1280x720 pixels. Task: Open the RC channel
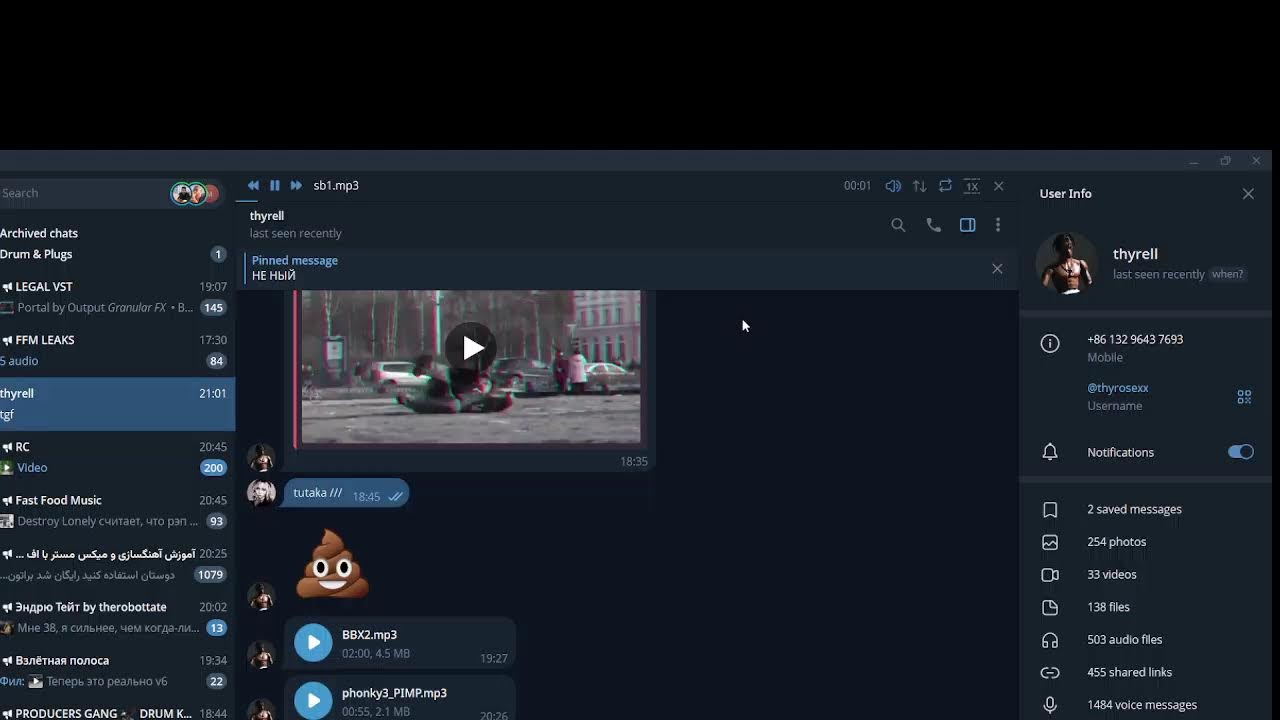click(117, 457)
